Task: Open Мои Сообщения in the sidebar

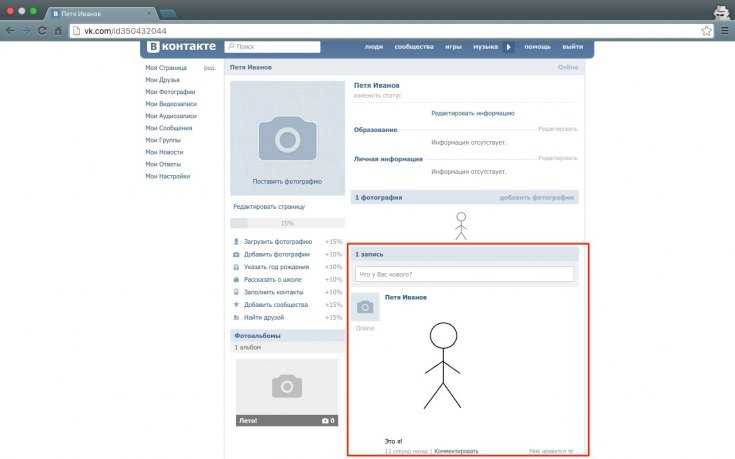Action: point(169,128)
